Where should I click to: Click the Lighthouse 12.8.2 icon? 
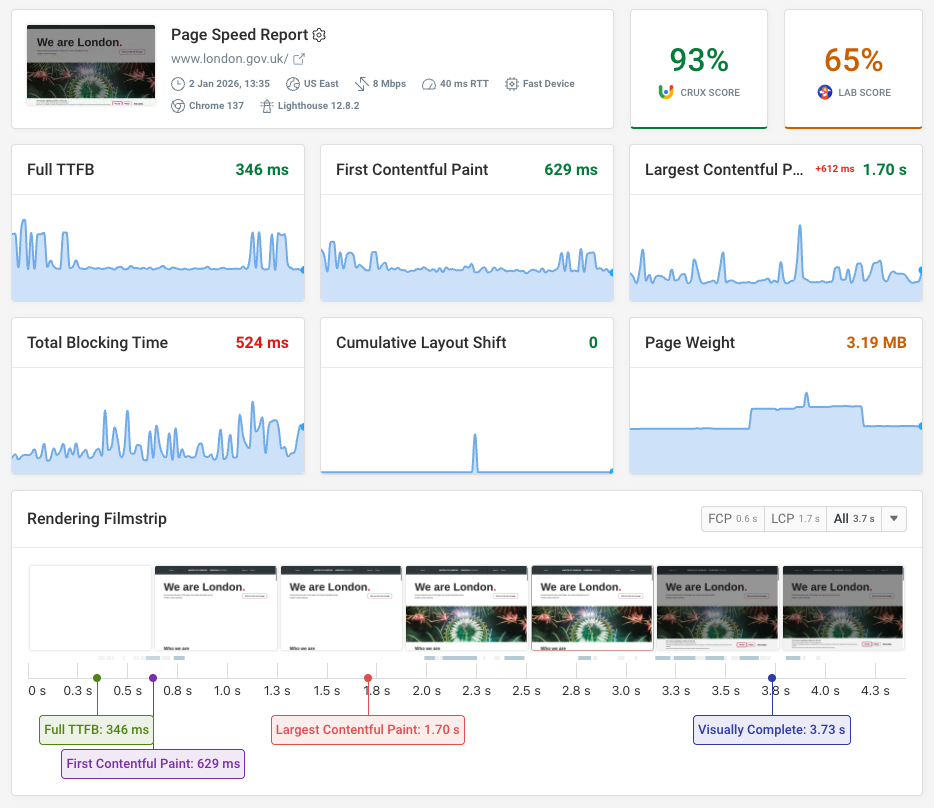[266, 105]
